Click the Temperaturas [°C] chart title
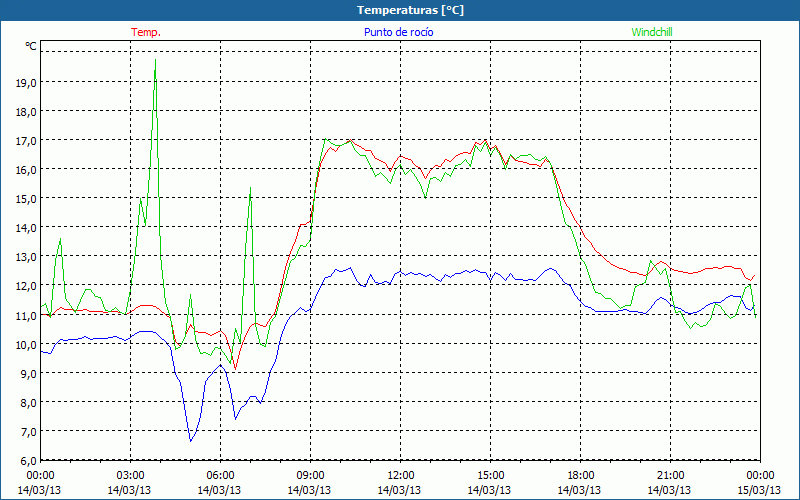This screenshot has width=800, height=500. 410,10
